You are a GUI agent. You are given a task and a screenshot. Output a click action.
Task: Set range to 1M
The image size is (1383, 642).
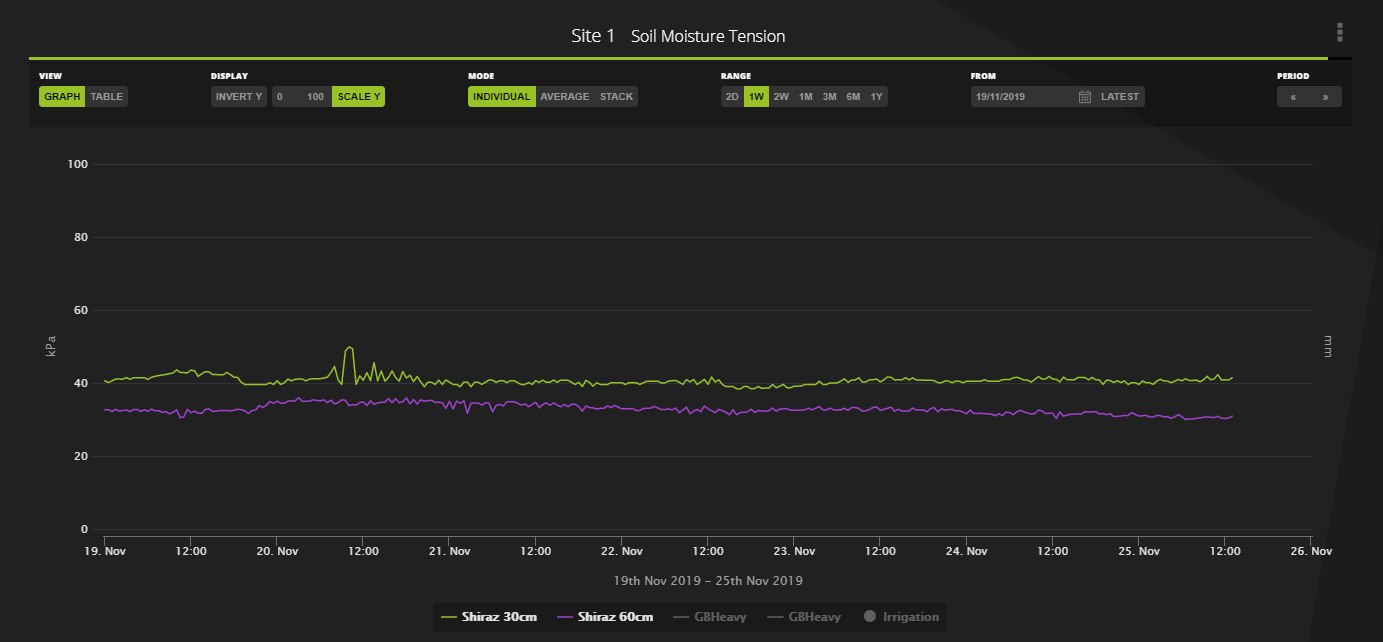tap(805, 97)
